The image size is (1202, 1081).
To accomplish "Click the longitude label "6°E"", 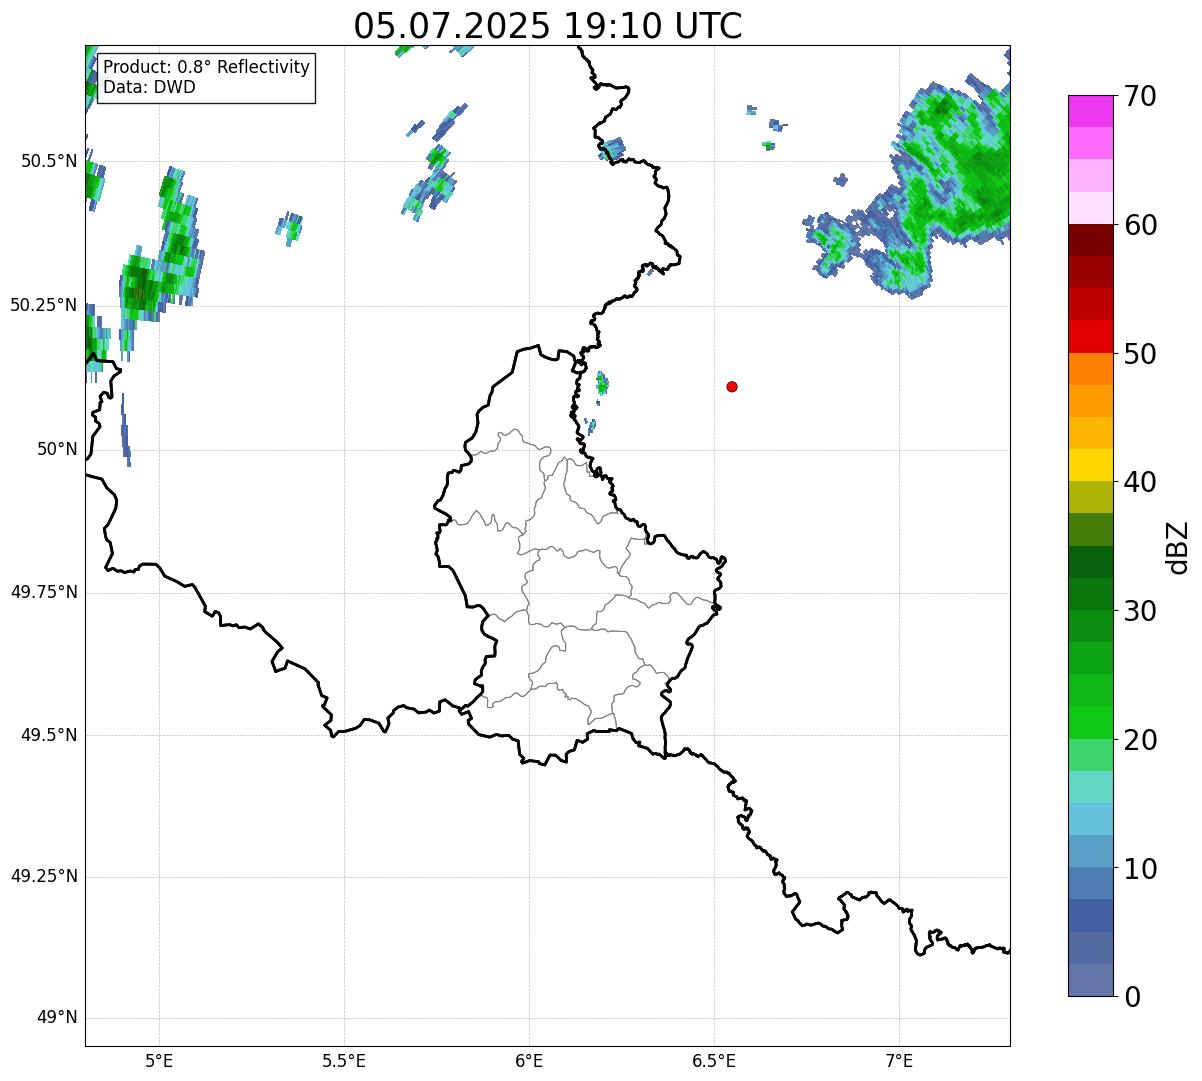I will [x=529, y=1060].
